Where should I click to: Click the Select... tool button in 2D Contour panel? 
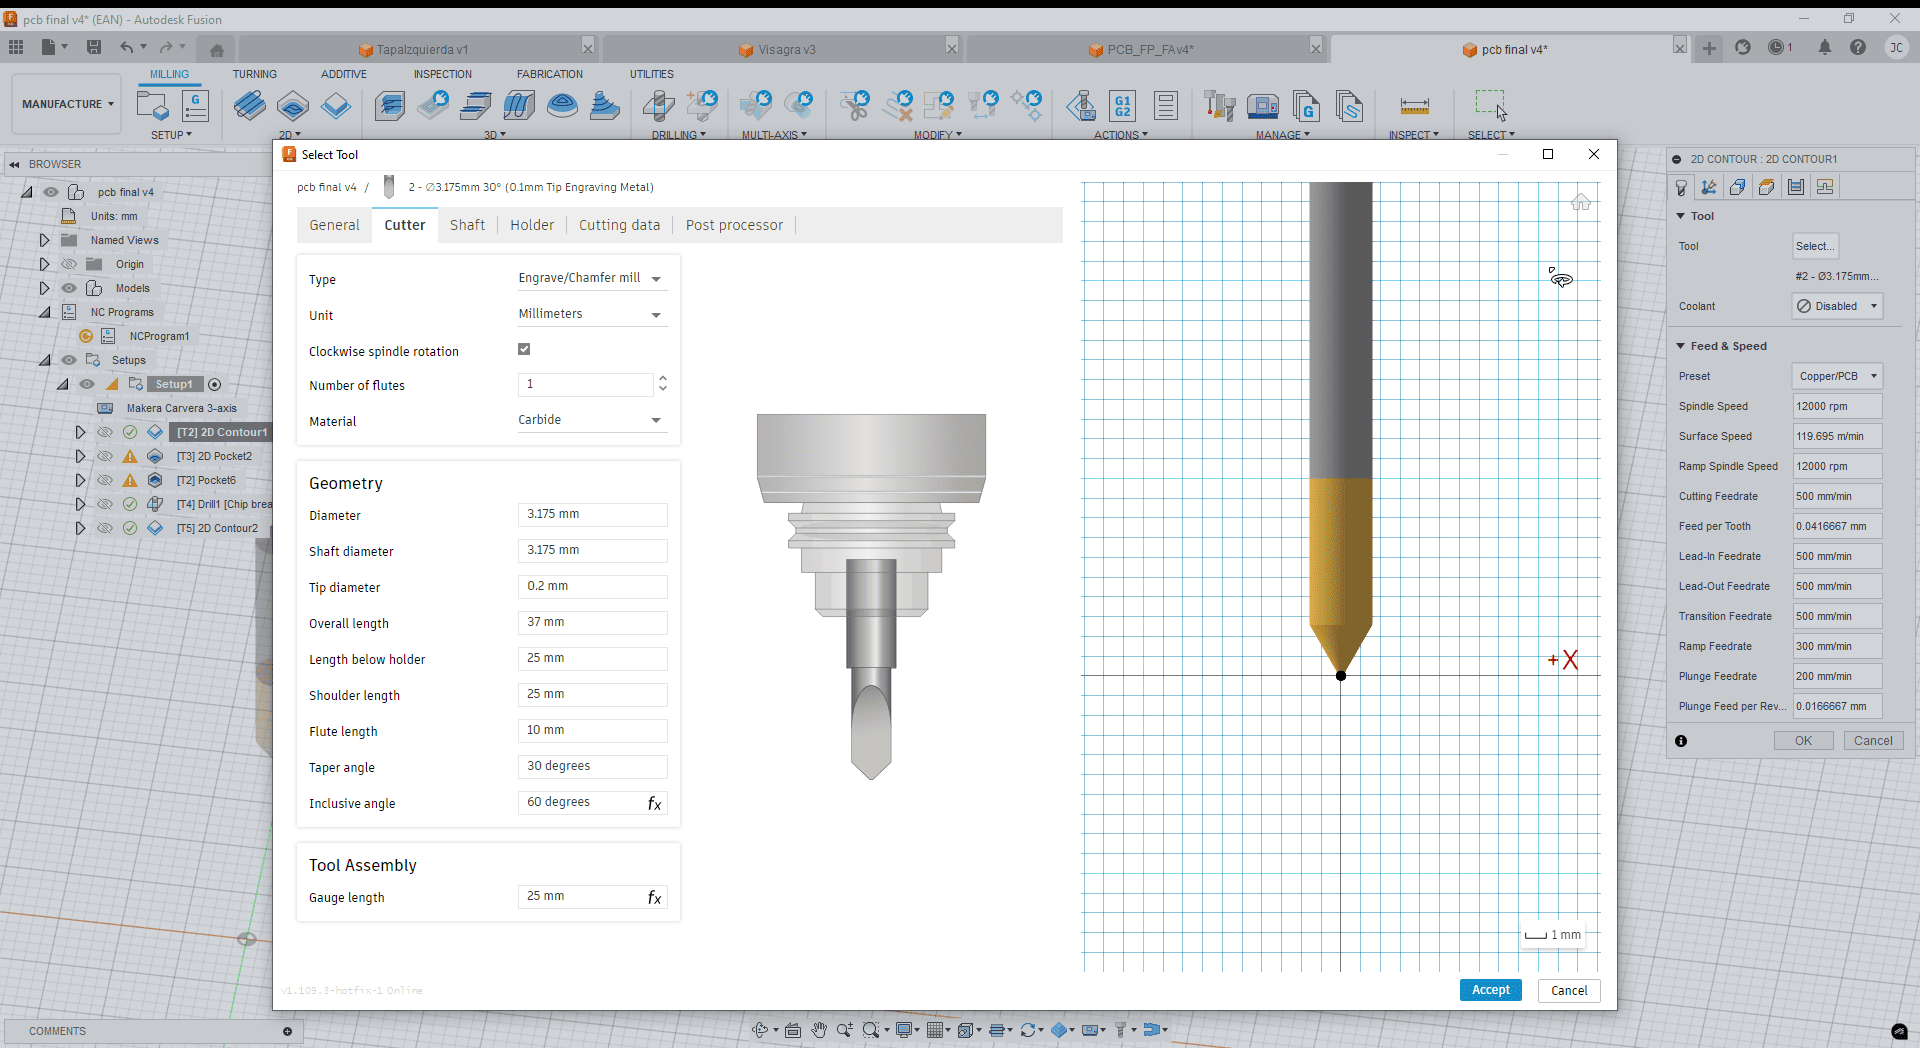click(x=1814, y=246)
